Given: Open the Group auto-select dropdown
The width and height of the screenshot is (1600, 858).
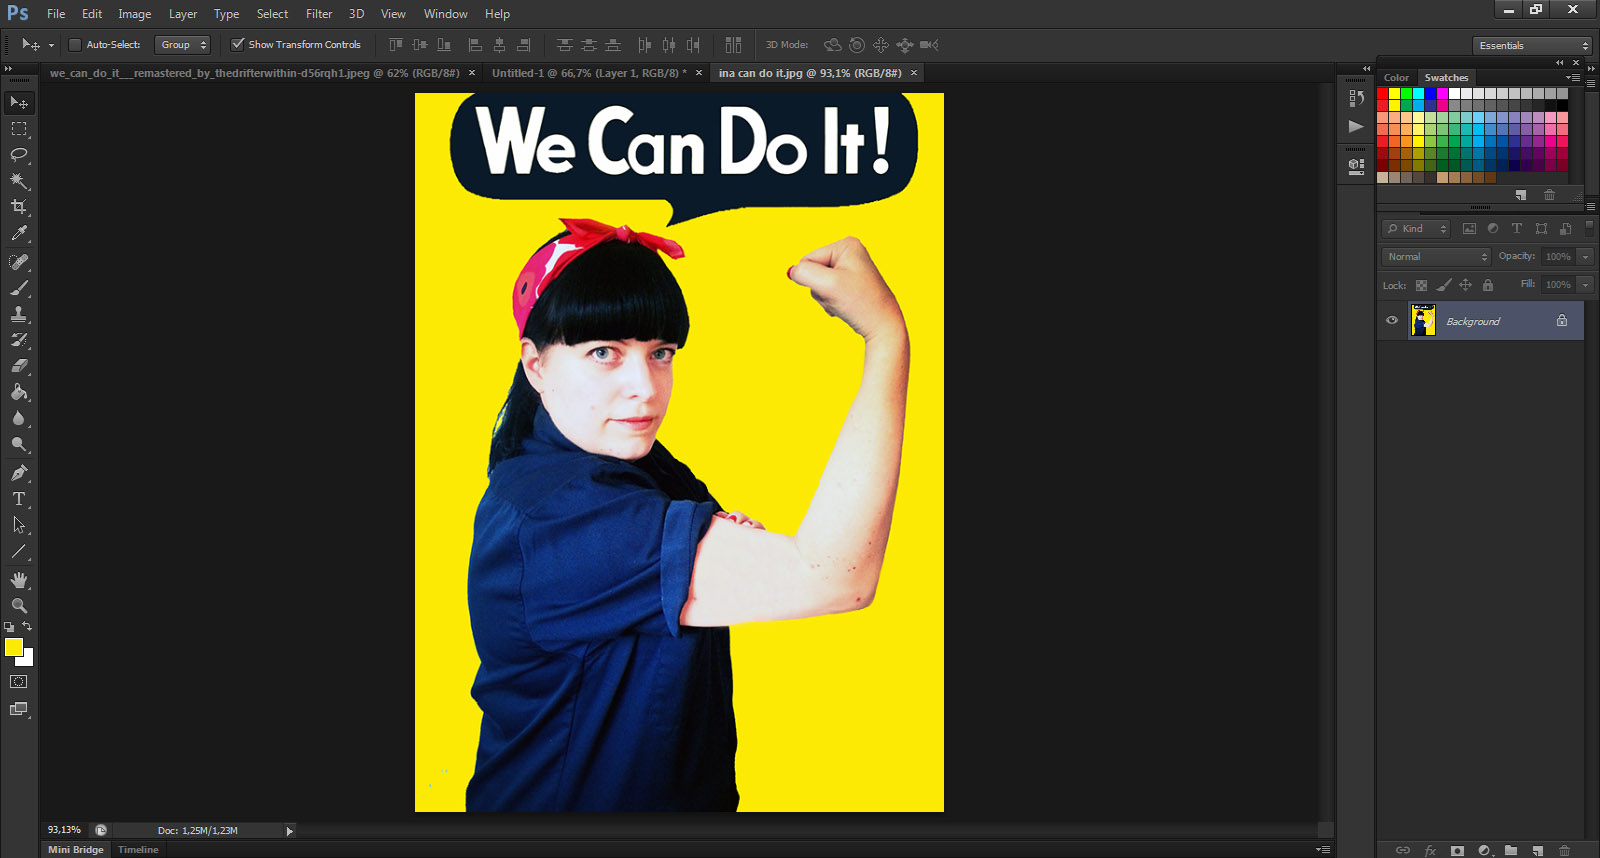Looking at the screenshot, I should [x=183, y=45].
